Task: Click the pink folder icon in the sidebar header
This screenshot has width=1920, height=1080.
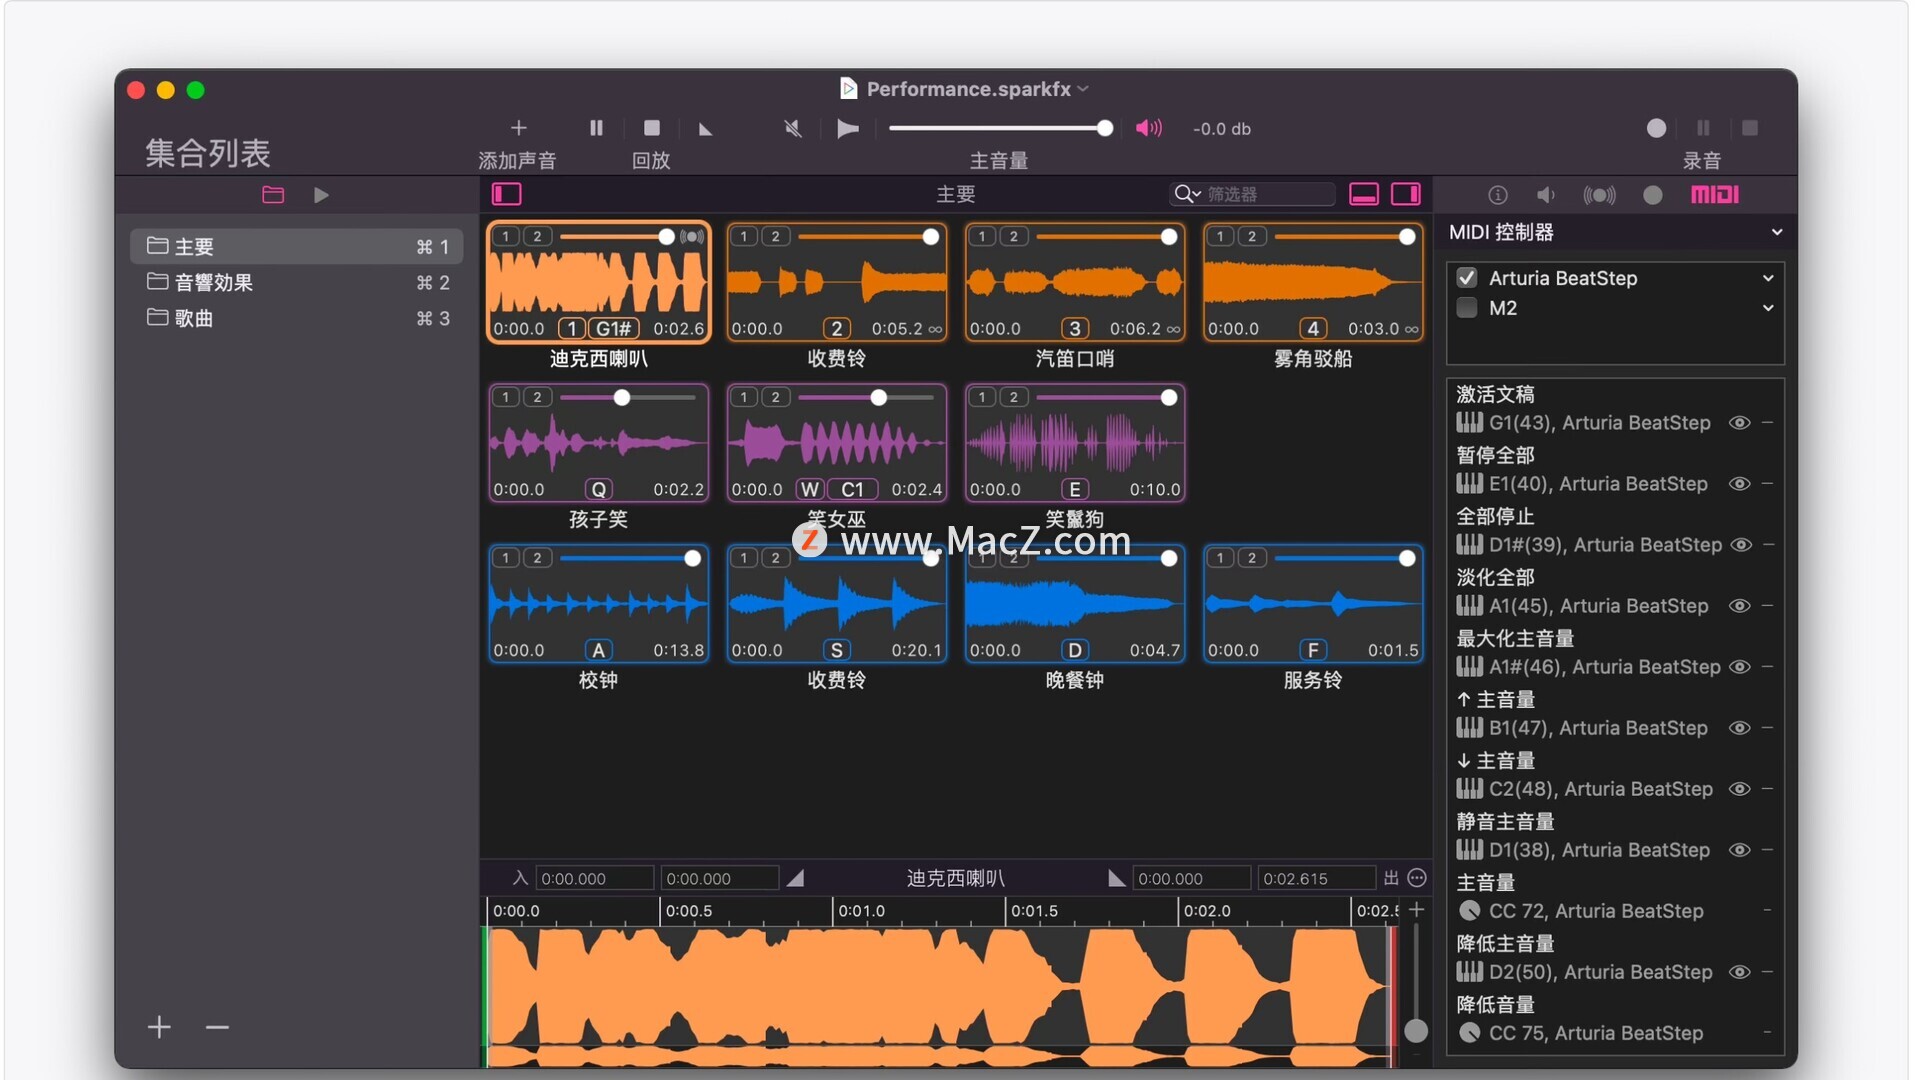Action: click(273, 195)
